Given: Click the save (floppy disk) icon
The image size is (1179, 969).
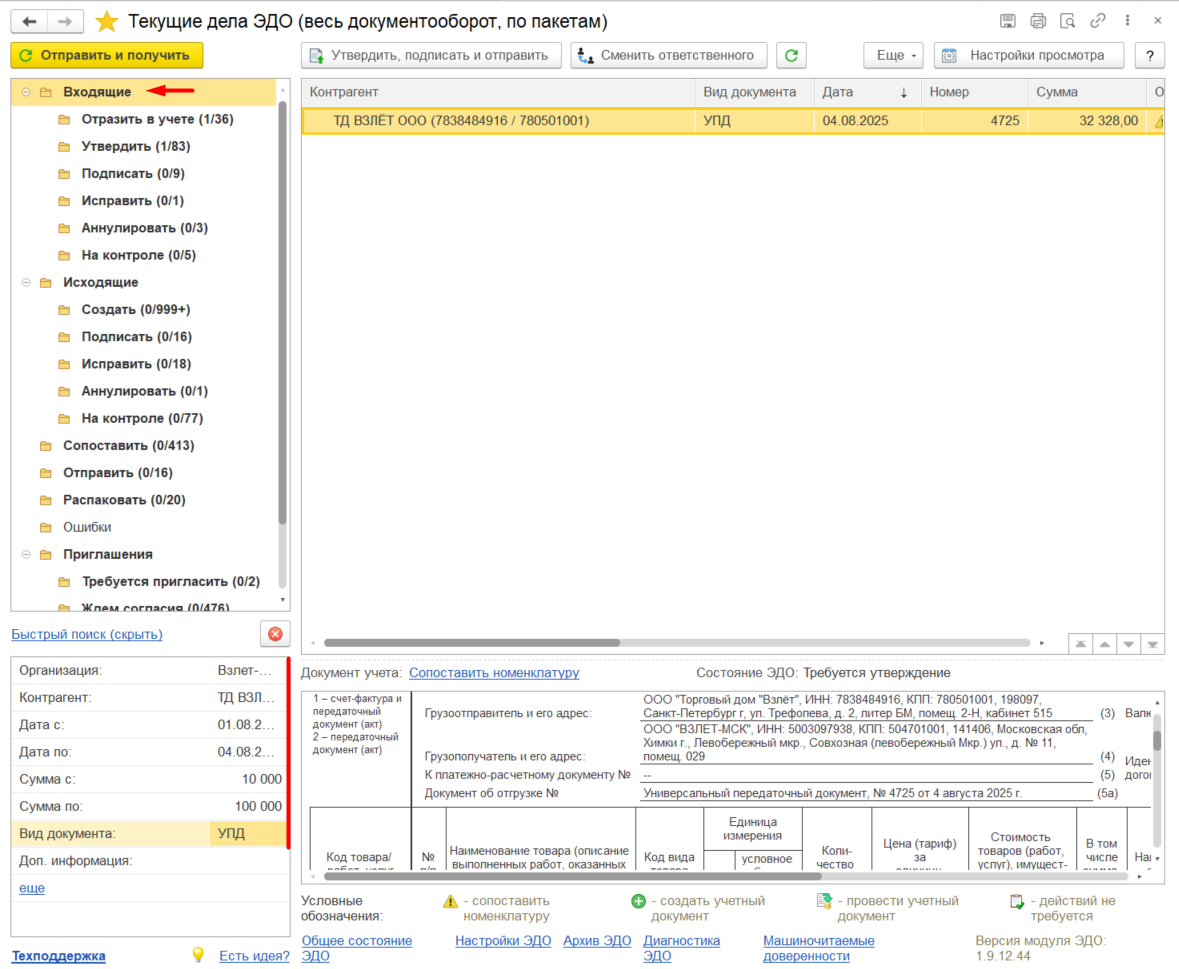Looking at the screenshot, I should coord(1008,21).
